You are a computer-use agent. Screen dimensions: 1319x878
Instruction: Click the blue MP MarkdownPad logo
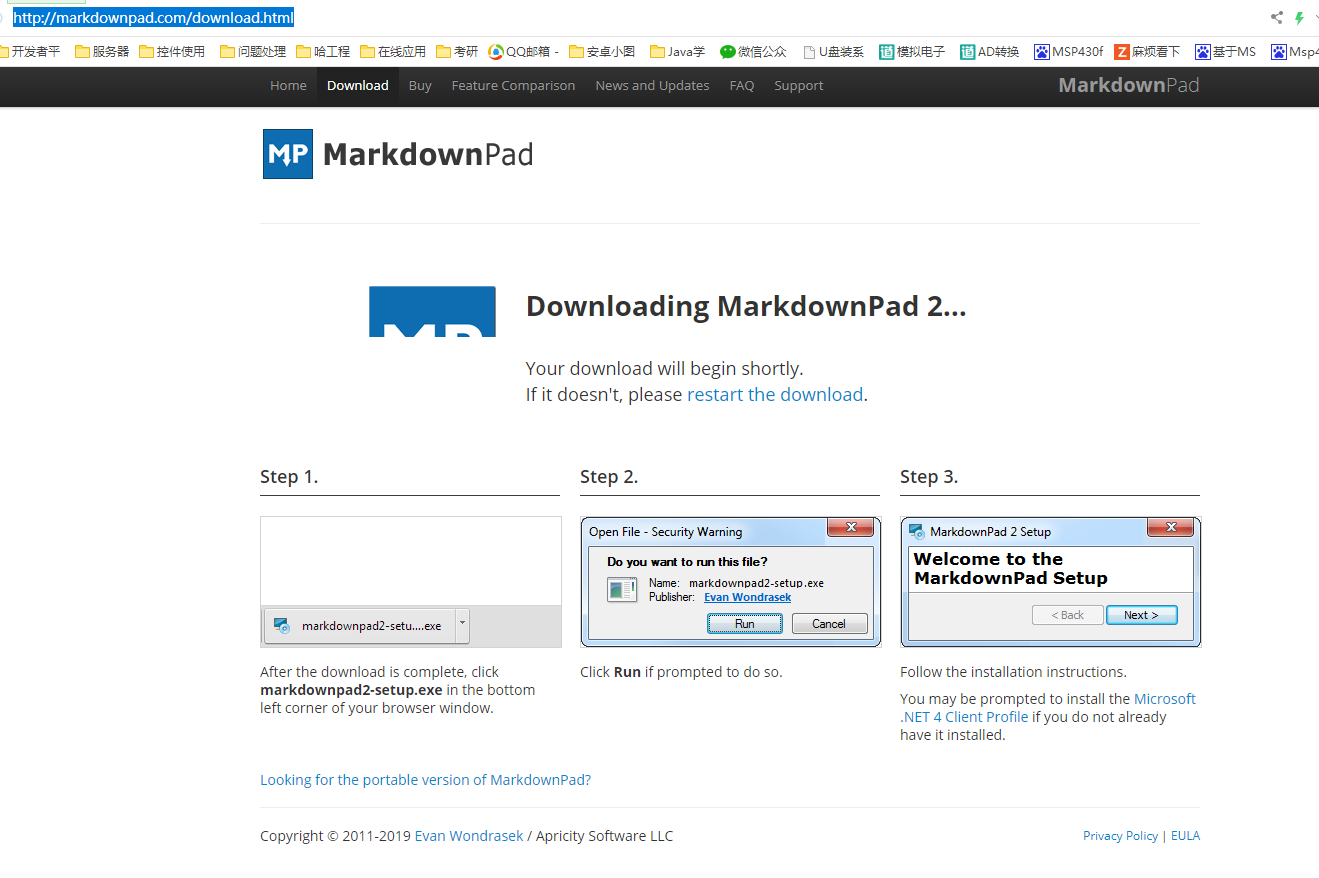[x=287, y=154]
